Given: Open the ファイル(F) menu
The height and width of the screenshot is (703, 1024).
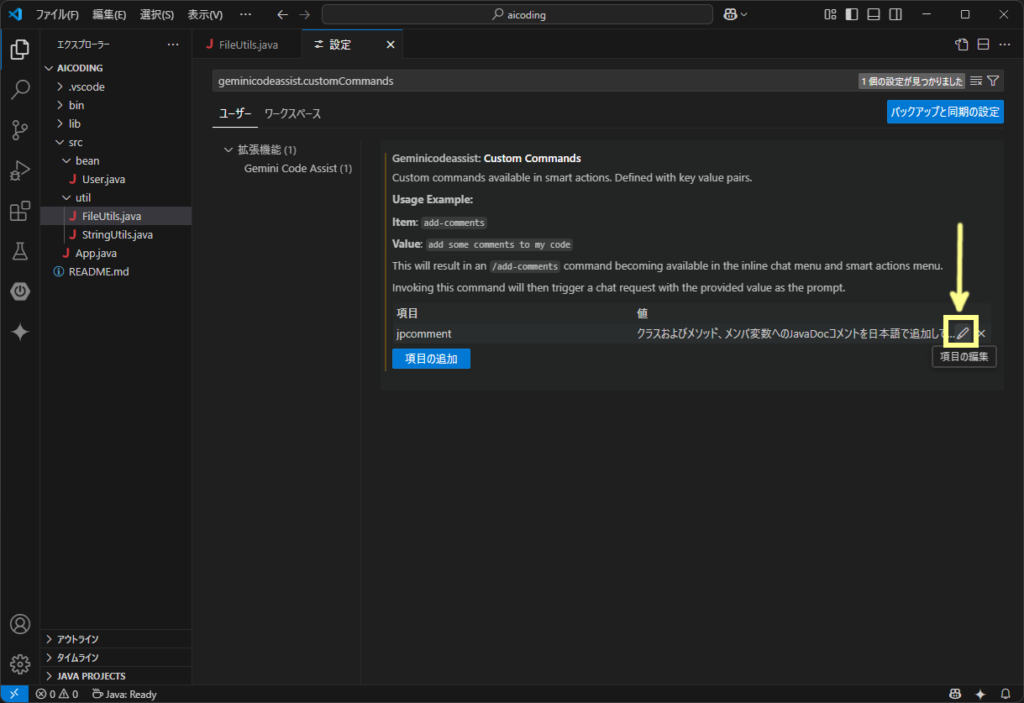Looking at the screenshot, I should pyautogui.click(x=57, y=14).
